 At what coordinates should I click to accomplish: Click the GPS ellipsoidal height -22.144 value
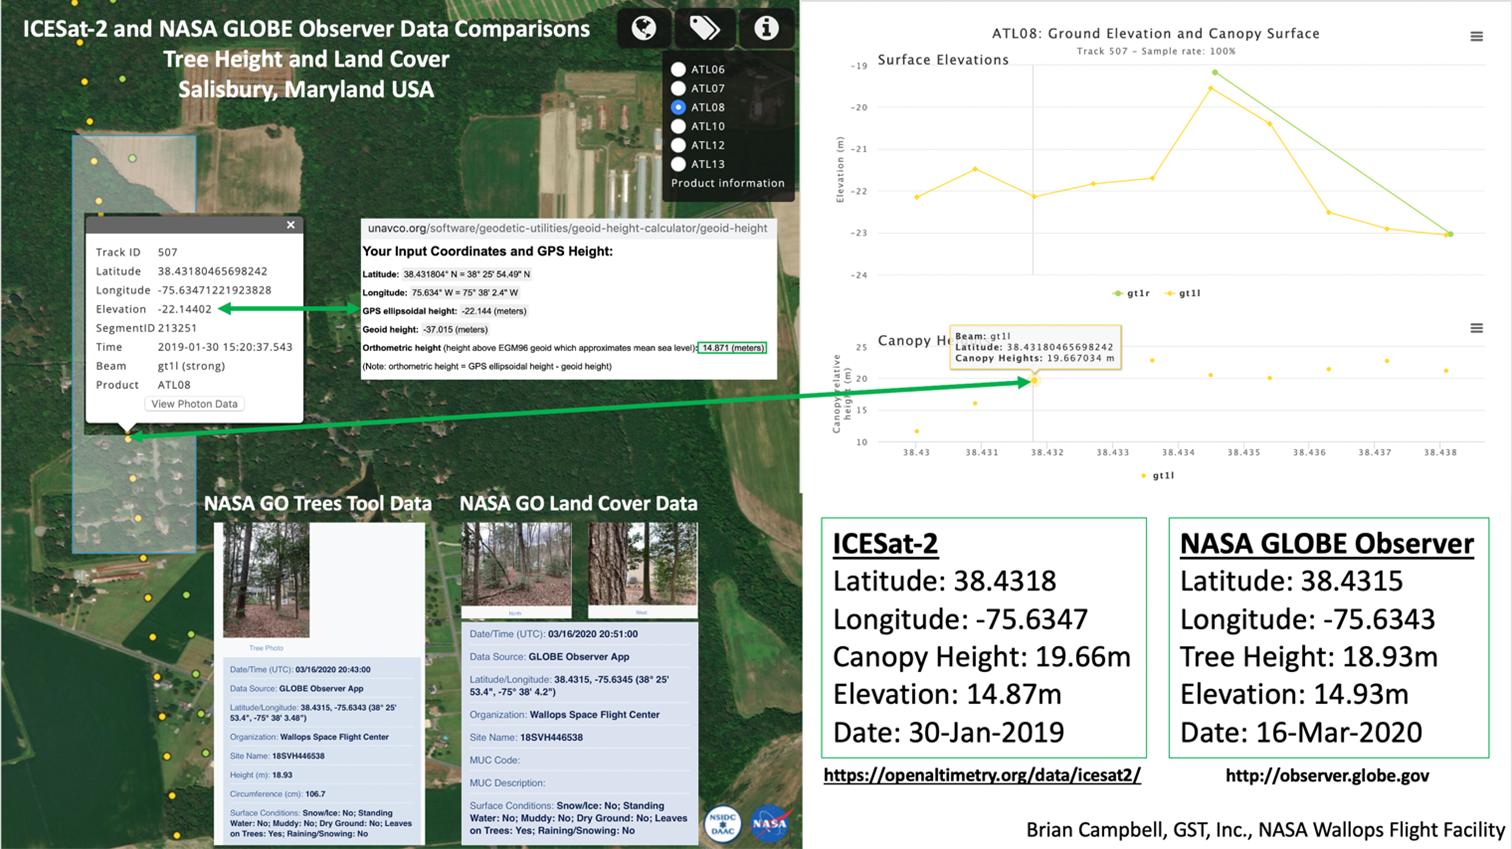494,311
